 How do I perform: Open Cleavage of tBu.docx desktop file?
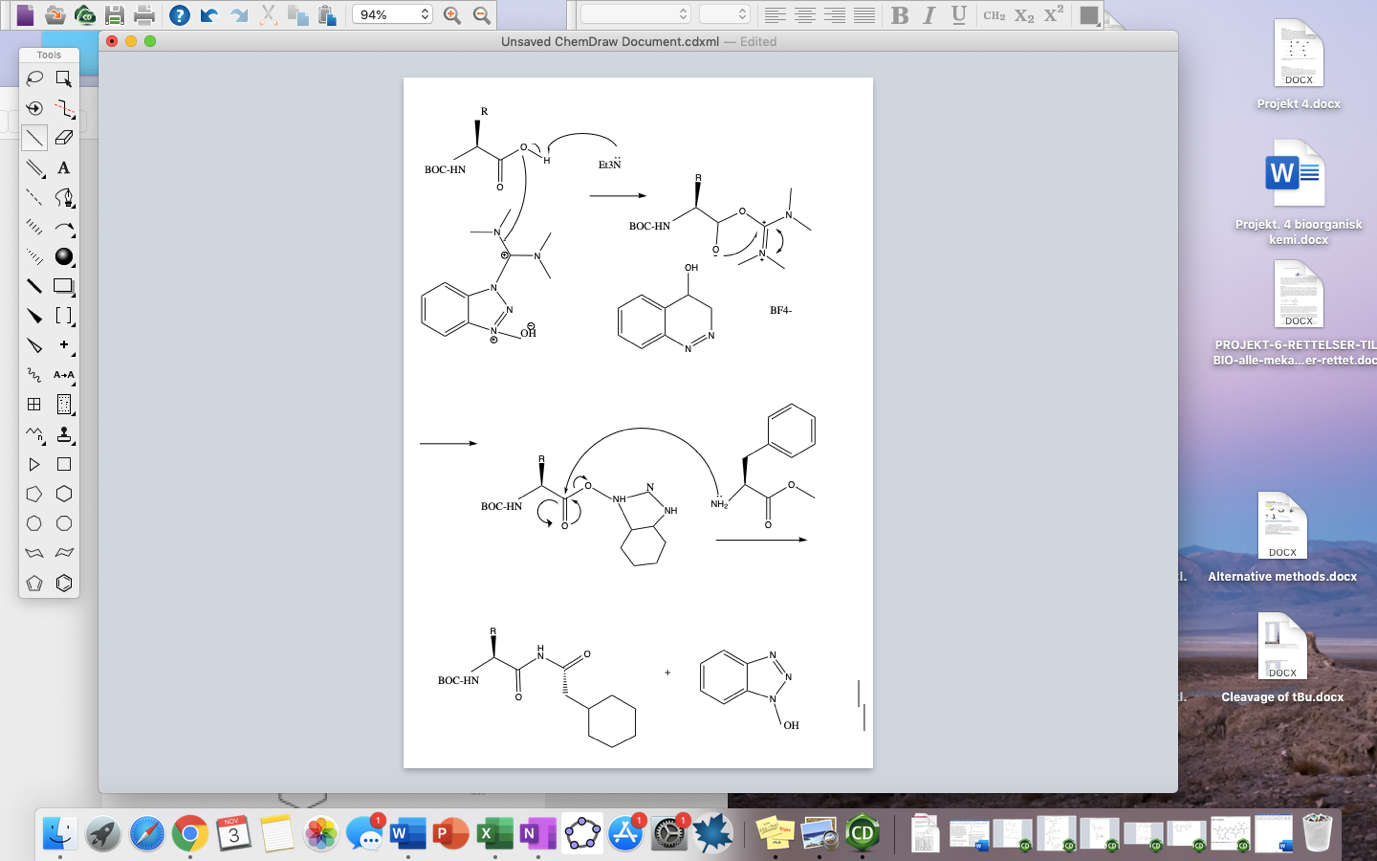tap(1282, 657)
